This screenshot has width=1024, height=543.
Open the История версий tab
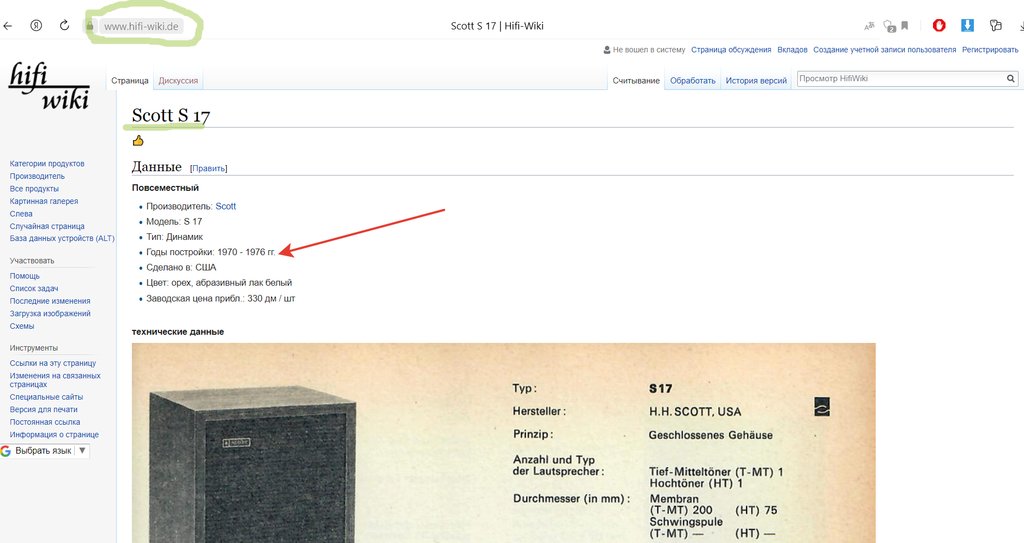[756, 80]
